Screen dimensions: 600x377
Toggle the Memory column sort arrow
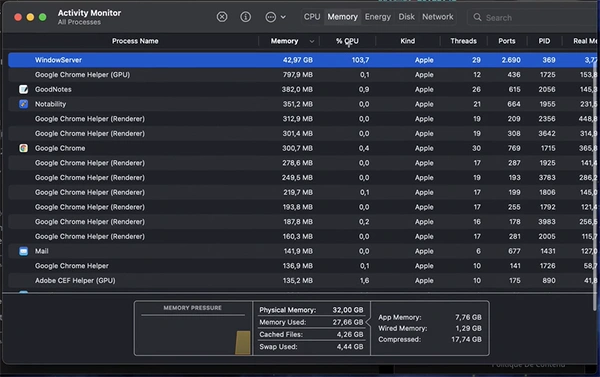[x=311, y=41]
